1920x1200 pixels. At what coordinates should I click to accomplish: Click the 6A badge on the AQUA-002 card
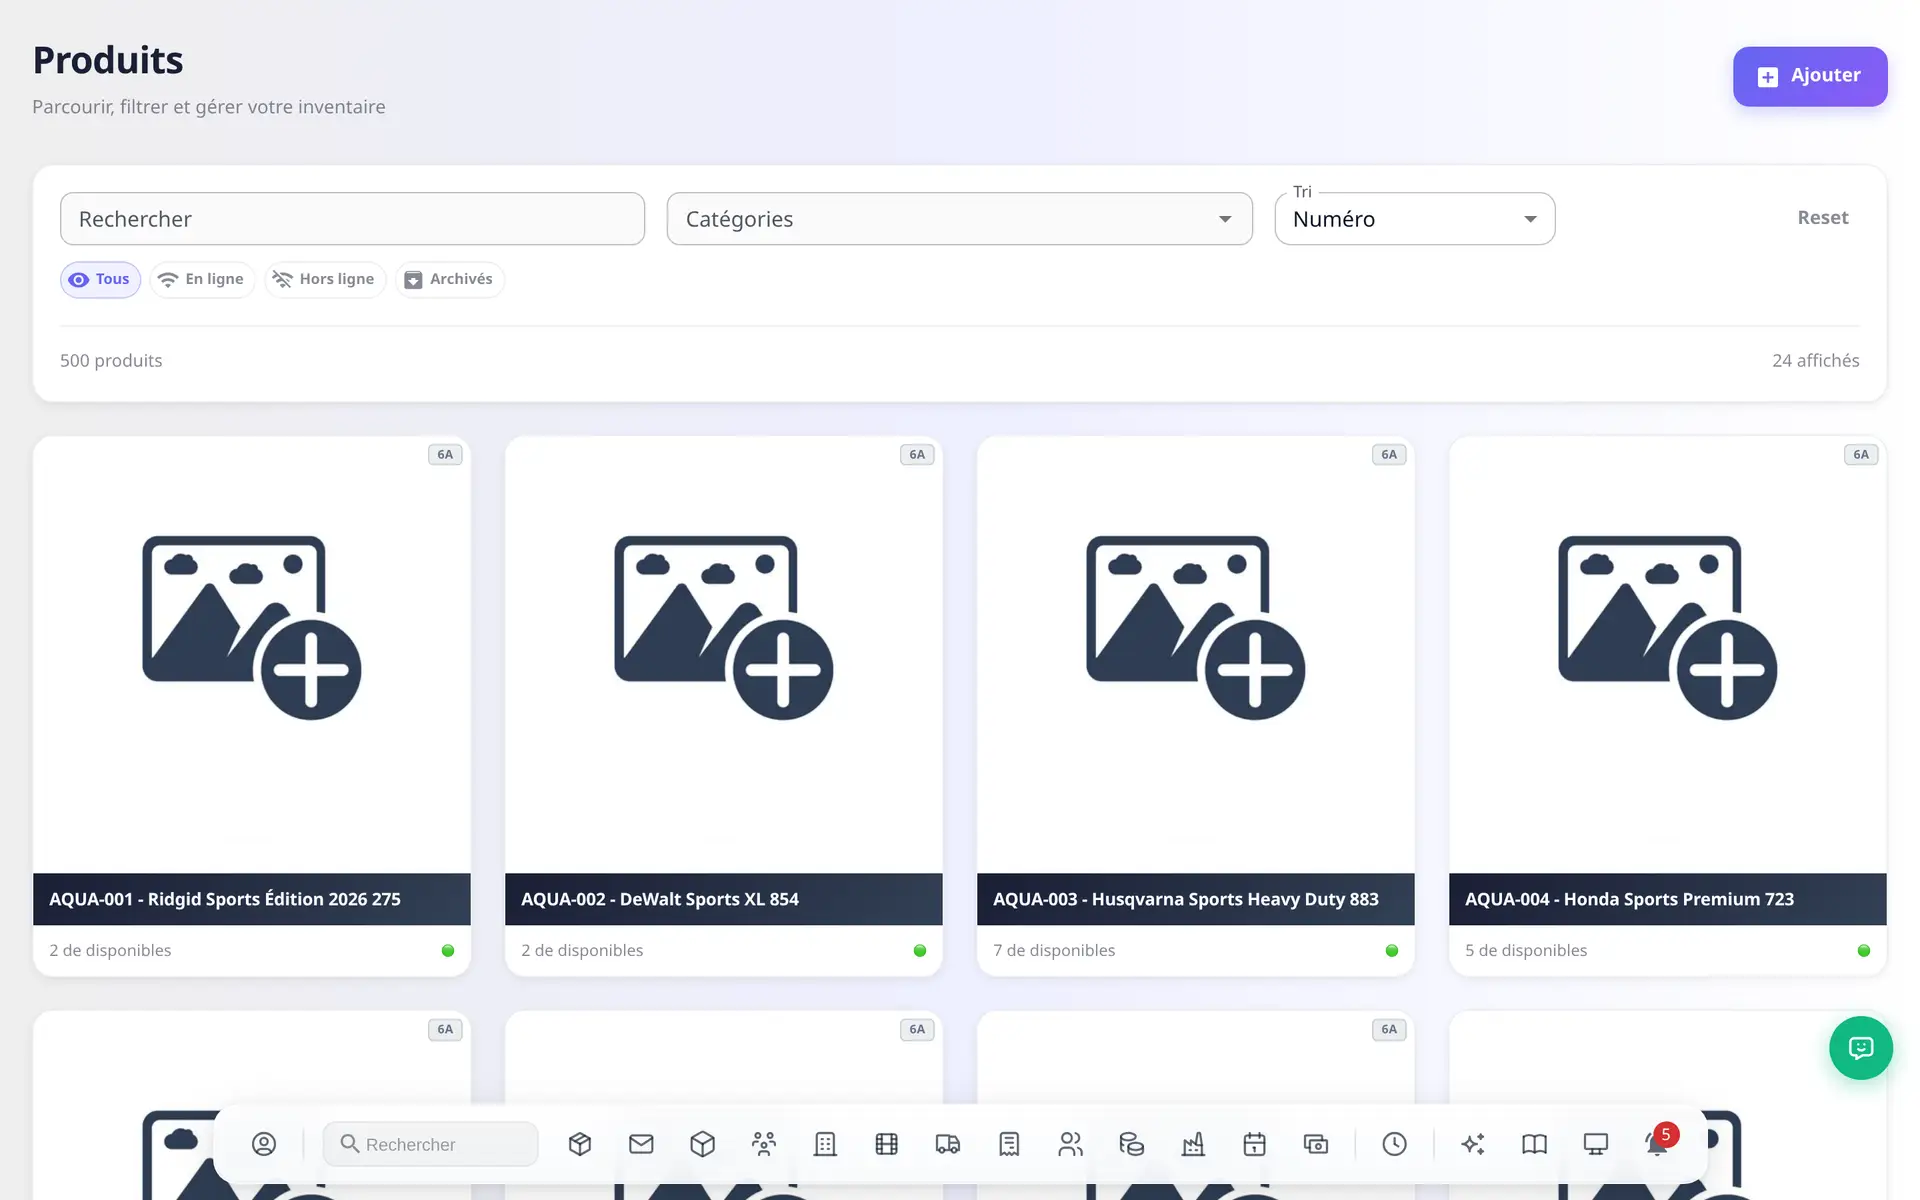[x=917, y=455]
